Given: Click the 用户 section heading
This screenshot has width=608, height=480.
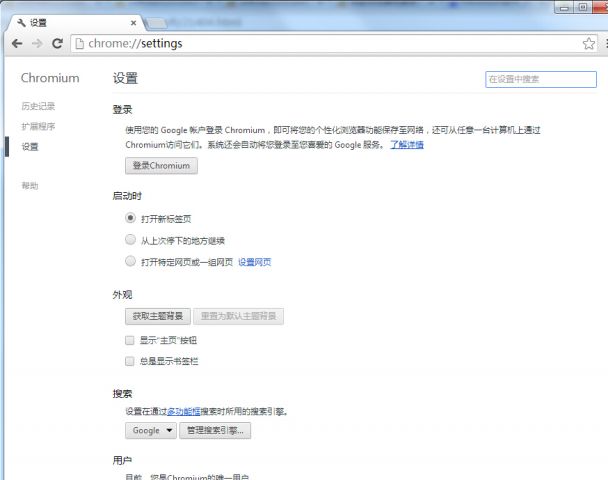Looking at the screenshot, I should click(122, 460).
